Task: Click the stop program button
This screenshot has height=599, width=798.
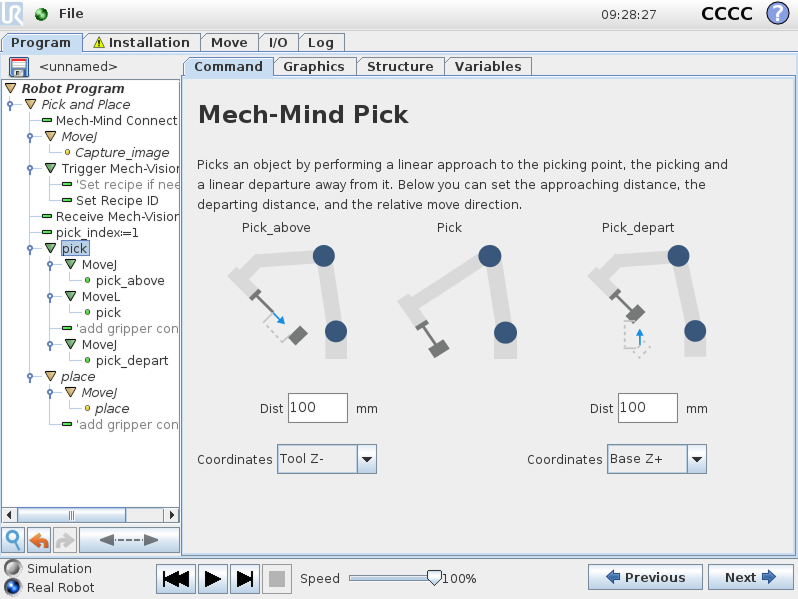Action: [x=276, y=579]
